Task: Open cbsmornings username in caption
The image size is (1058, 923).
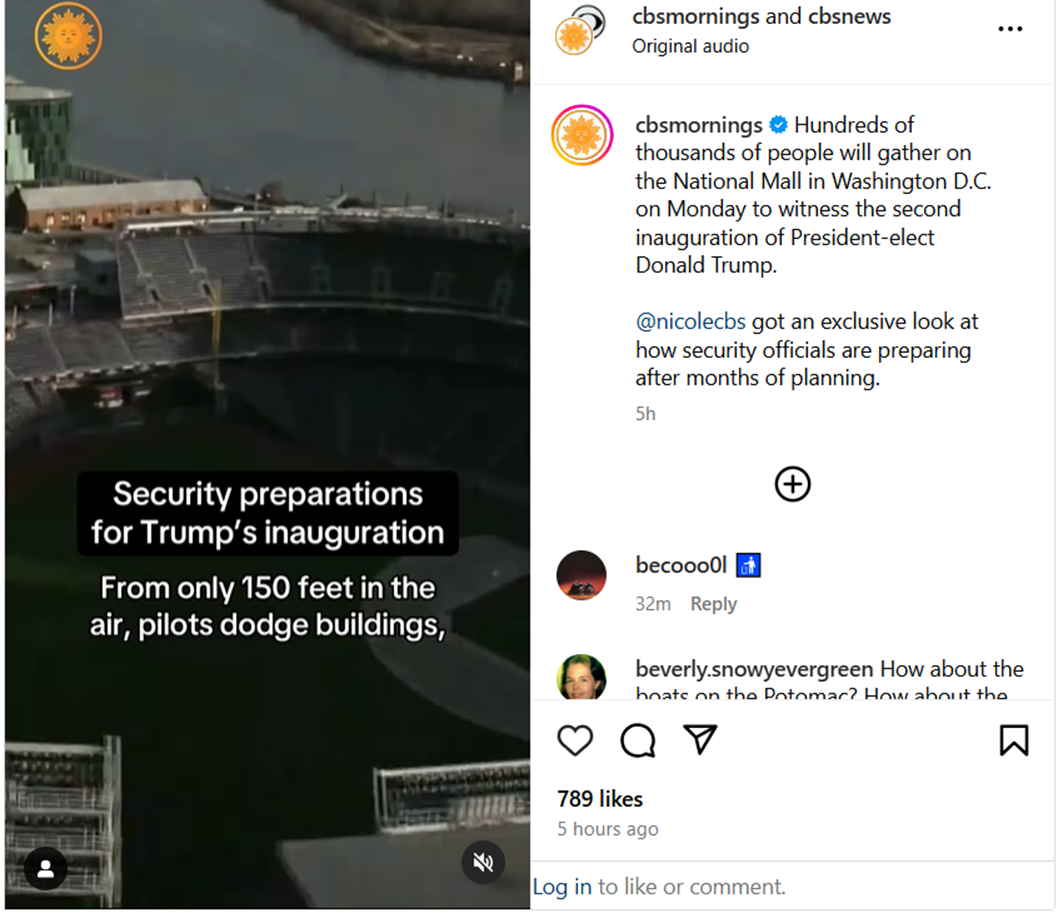Action: click(698, 125)
